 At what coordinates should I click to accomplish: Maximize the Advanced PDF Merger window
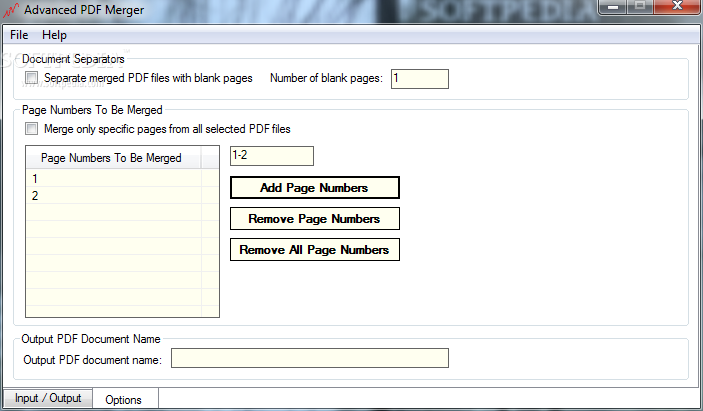tap(640, 7)
